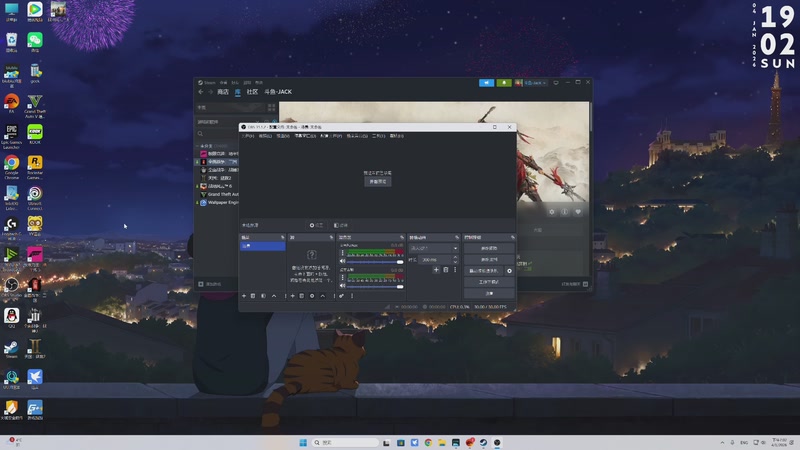This screenshot has height=450, width=800.
Task: Float the Audio Mixer dock via header icon
Action: 402,237
